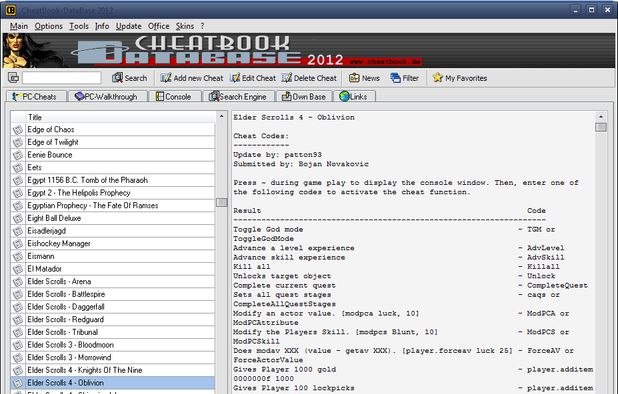
Task: Click the Delete Cheat button
Action: pos(309,78)
